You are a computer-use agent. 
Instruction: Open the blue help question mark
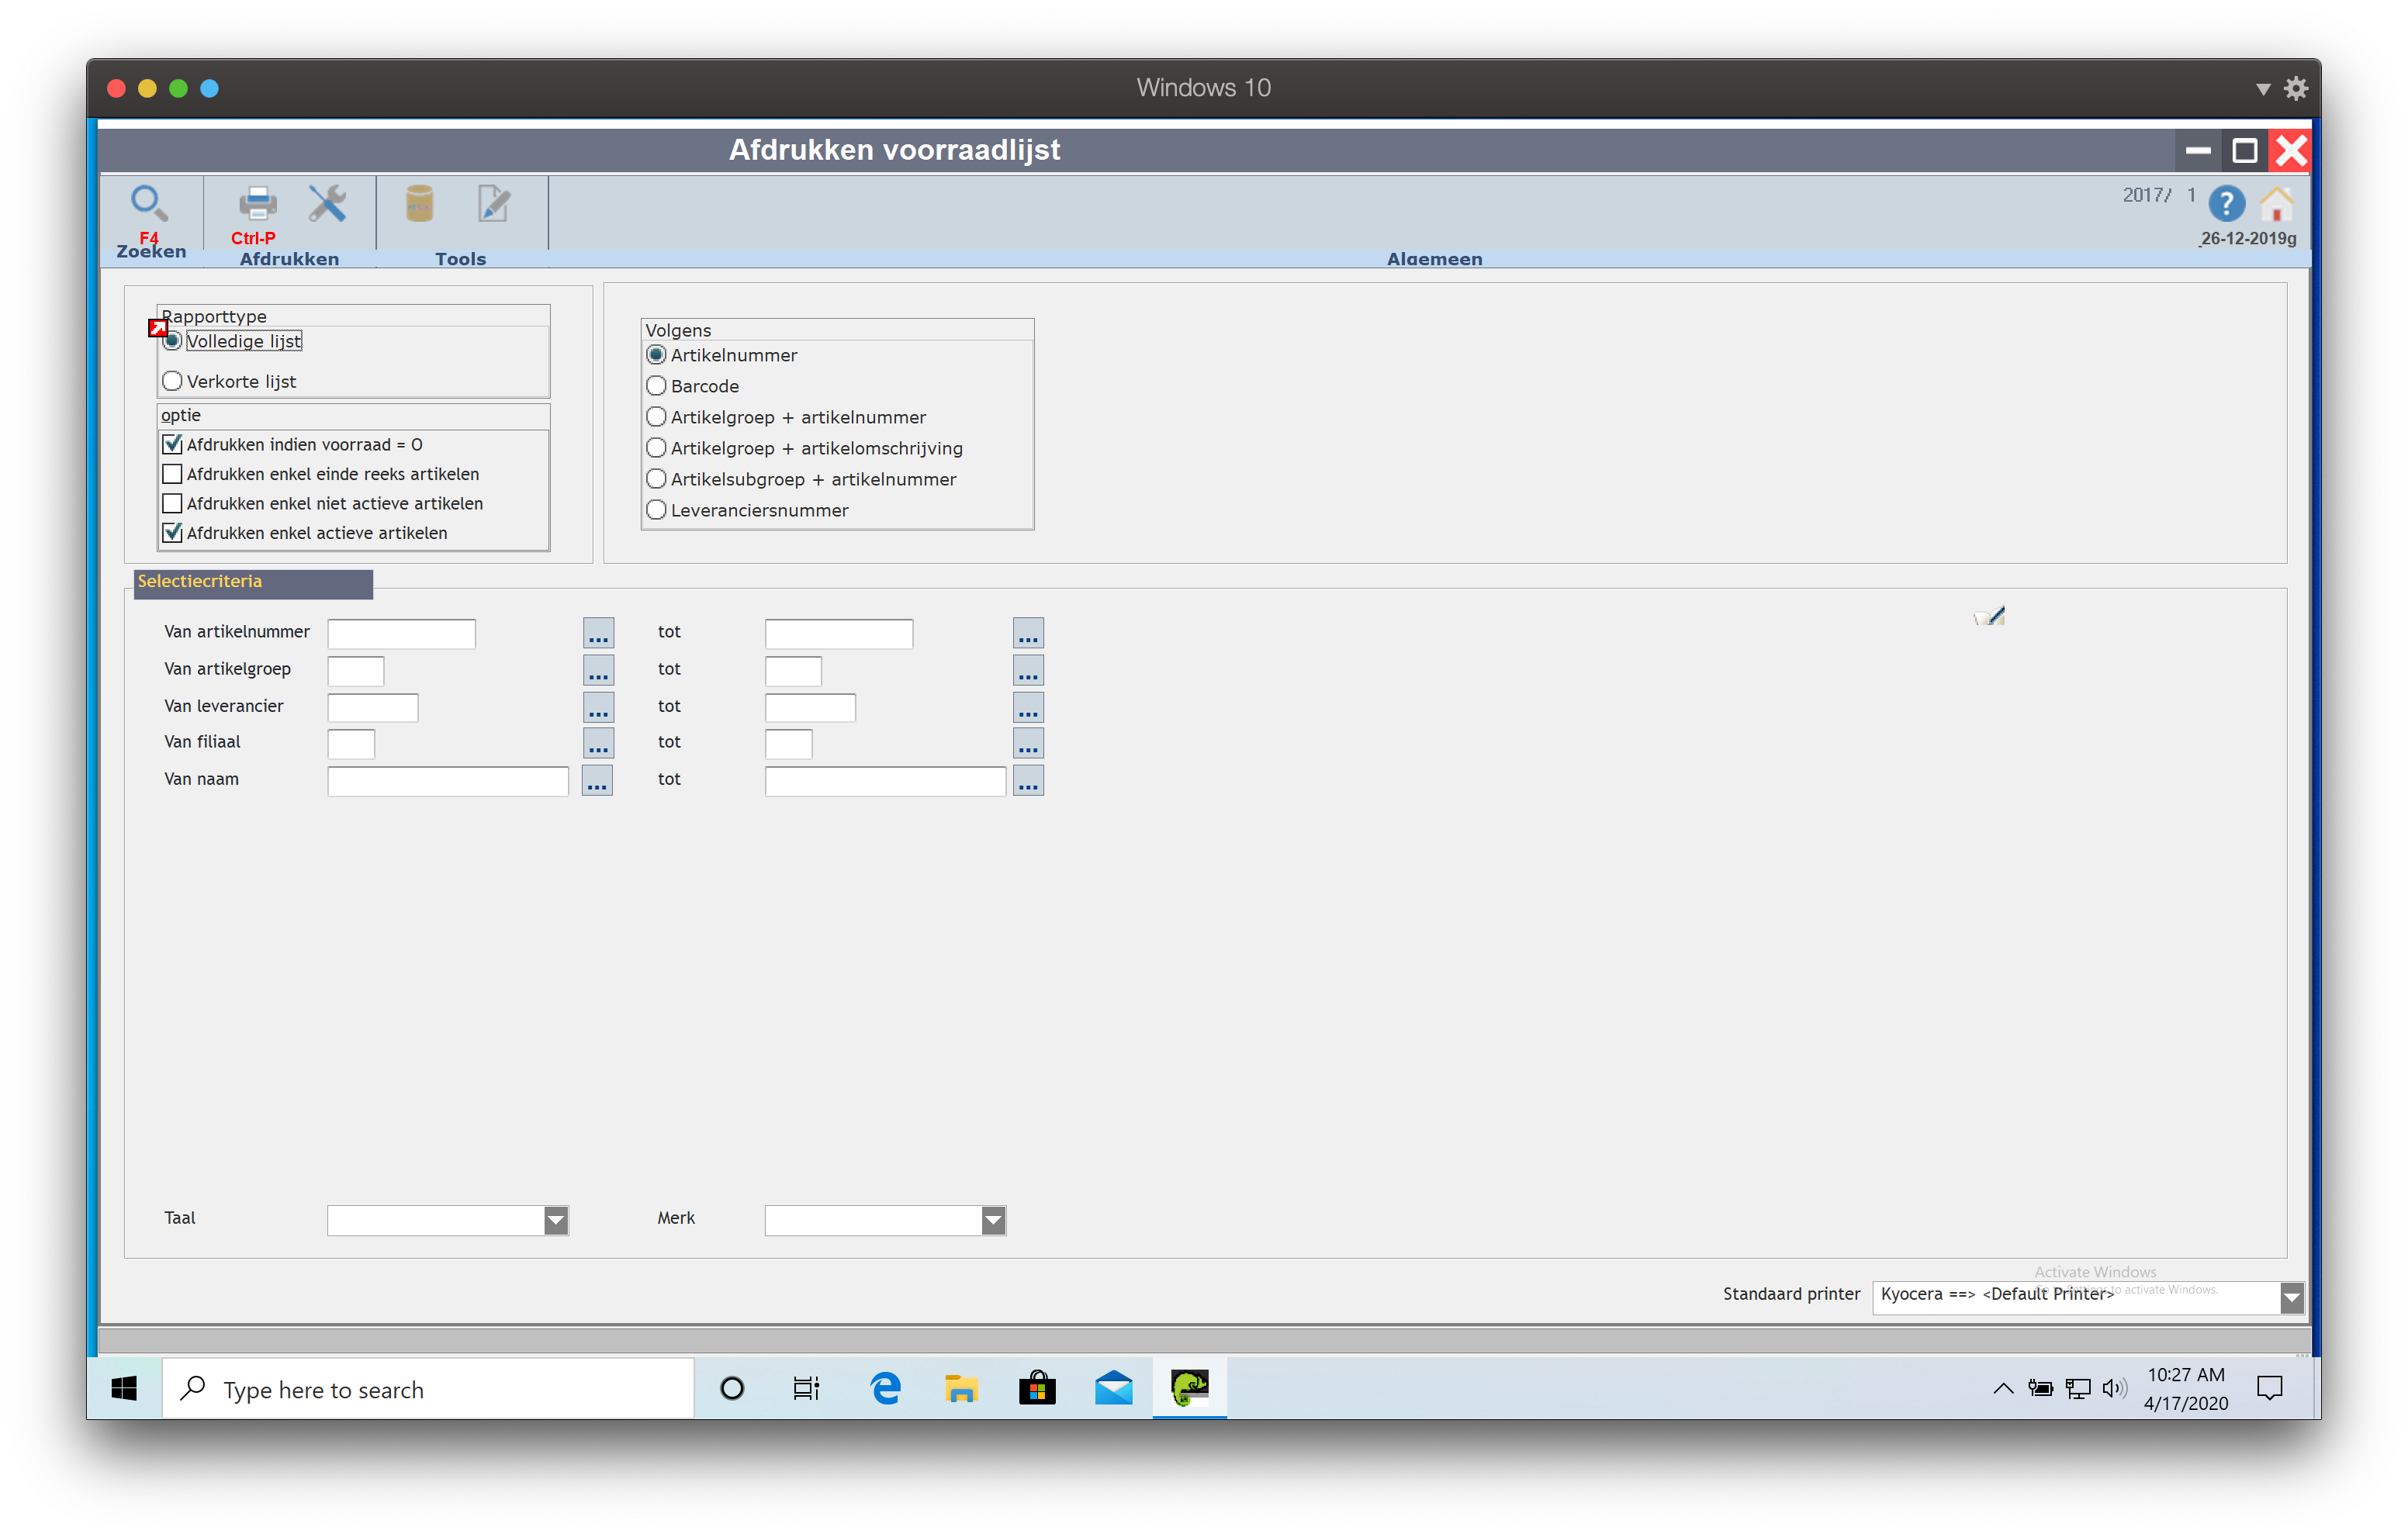pos(2226,204)
